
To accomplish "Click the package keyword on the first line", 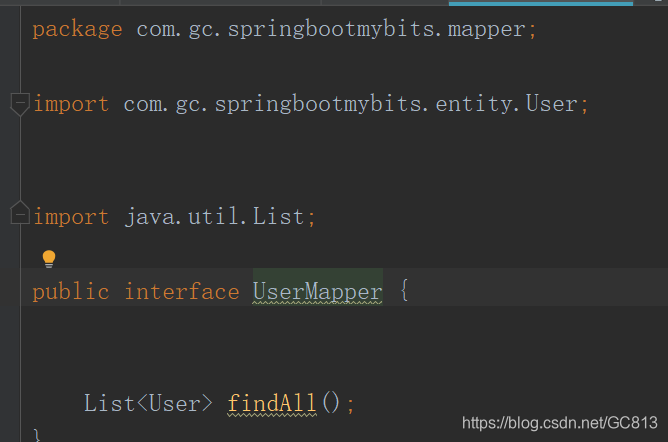I will point(77,30).
